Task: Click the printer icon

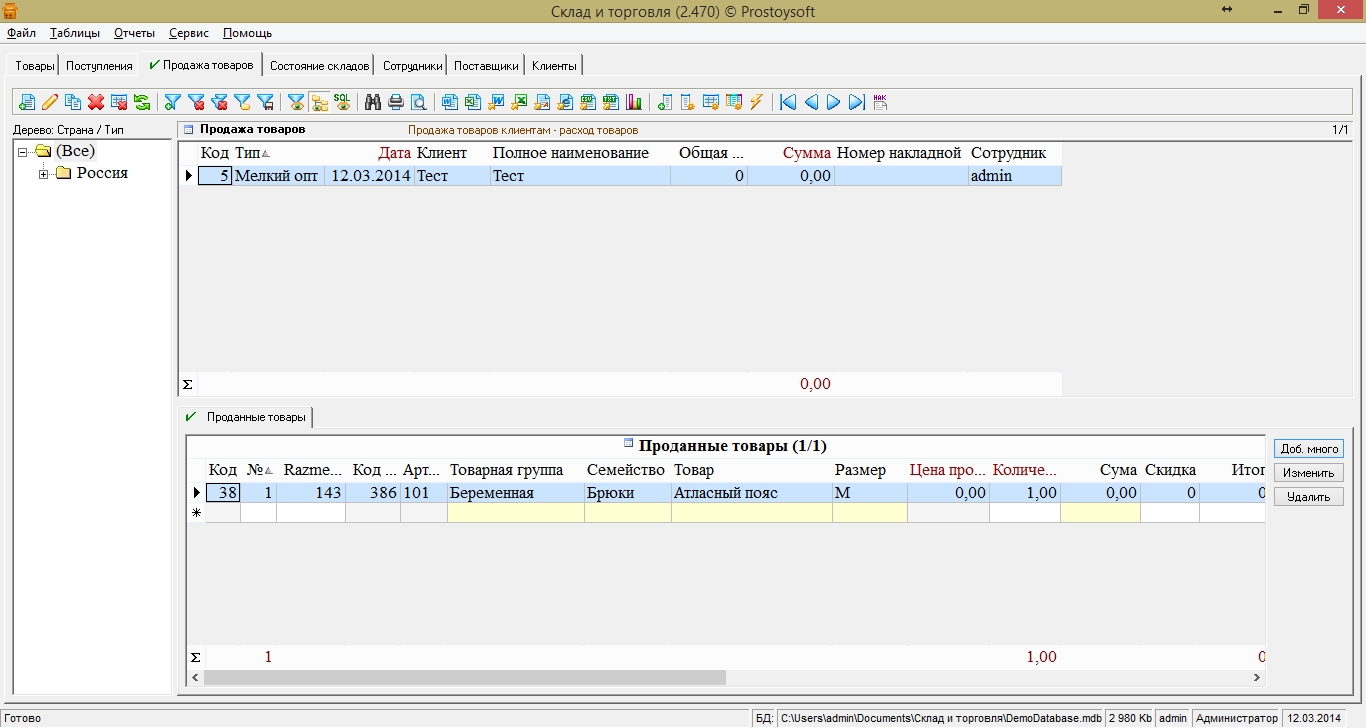Action: click(x=395, y=102)
